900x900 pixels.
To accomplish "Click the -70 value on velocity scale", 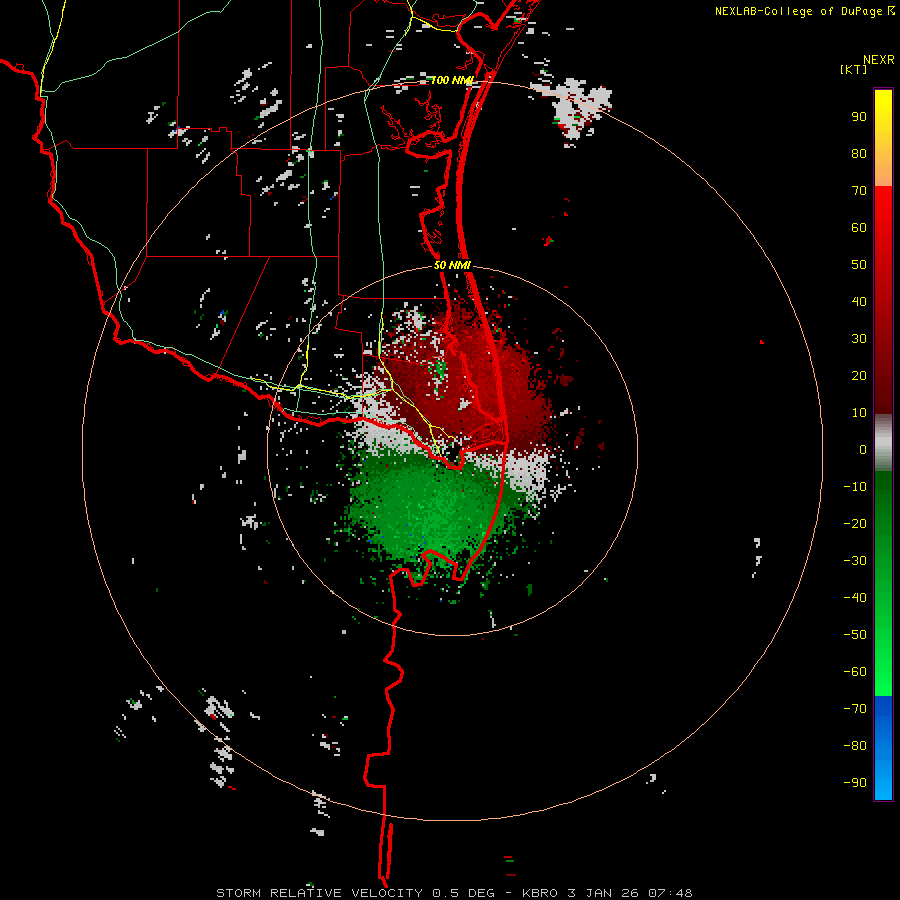I will point(855,709).
